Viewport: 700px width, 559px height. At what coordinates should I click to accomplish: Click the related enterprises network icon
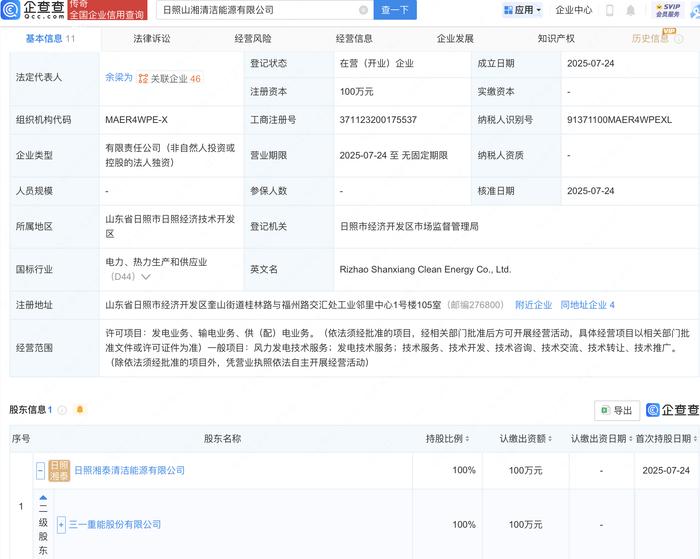pos(143,79)
